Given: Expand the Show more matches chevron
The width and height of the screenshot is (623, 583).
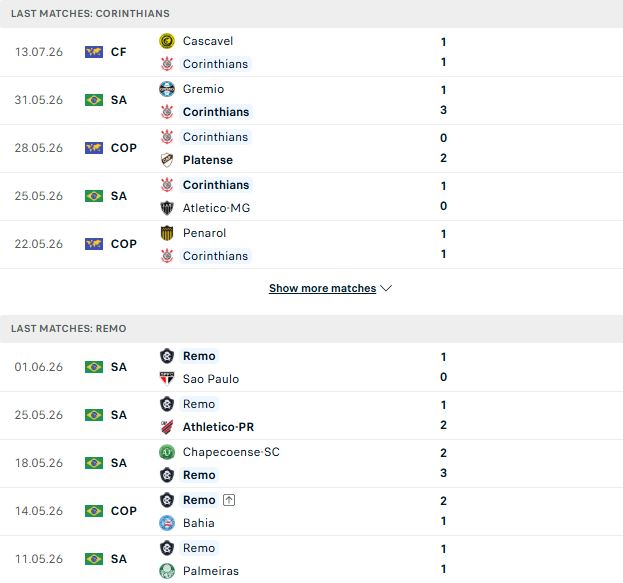Looking at the screenshot, I should point(386,288).
